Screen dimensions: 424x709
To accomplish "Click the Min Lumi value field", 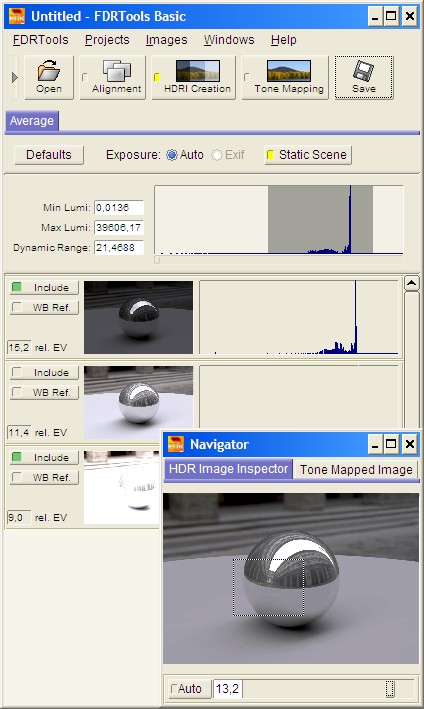I will [119, 208].
